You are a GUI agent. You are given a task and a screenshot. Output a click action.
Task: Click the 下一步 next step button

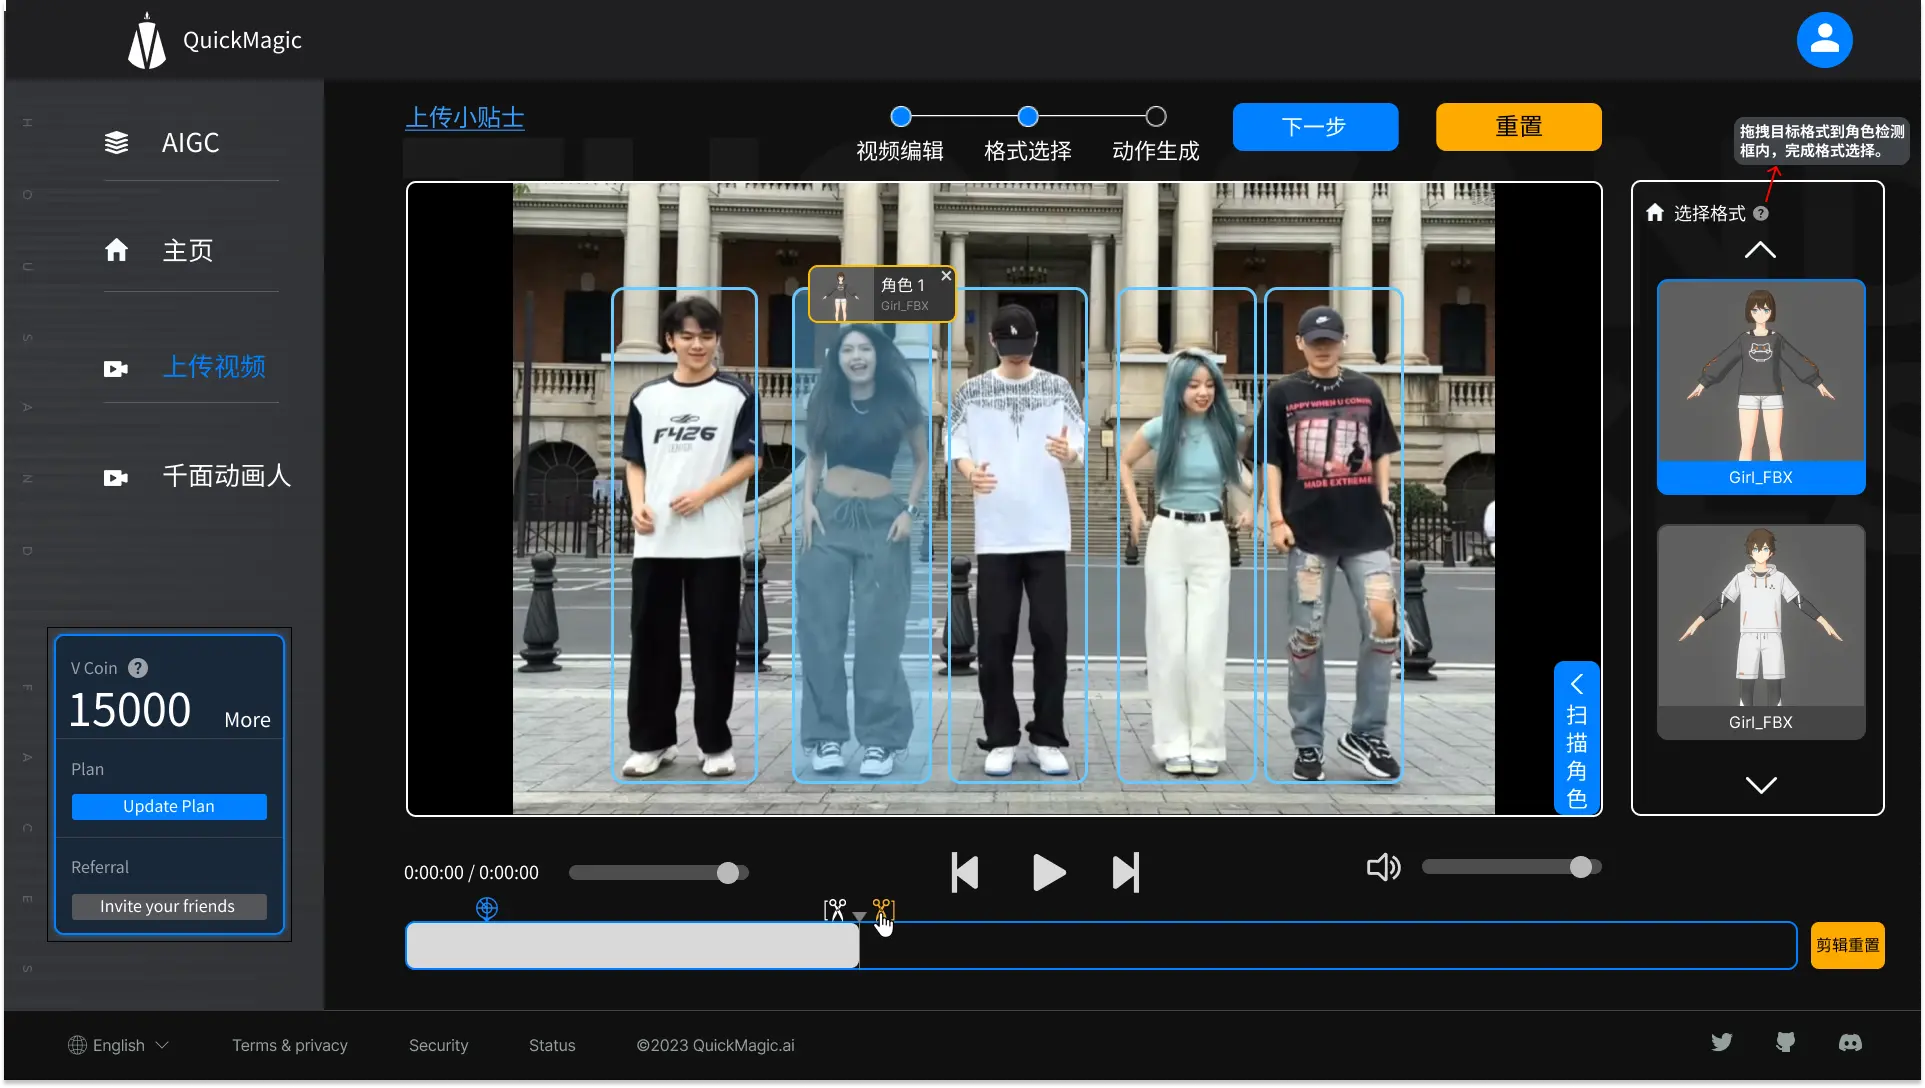click(1314, 127)
